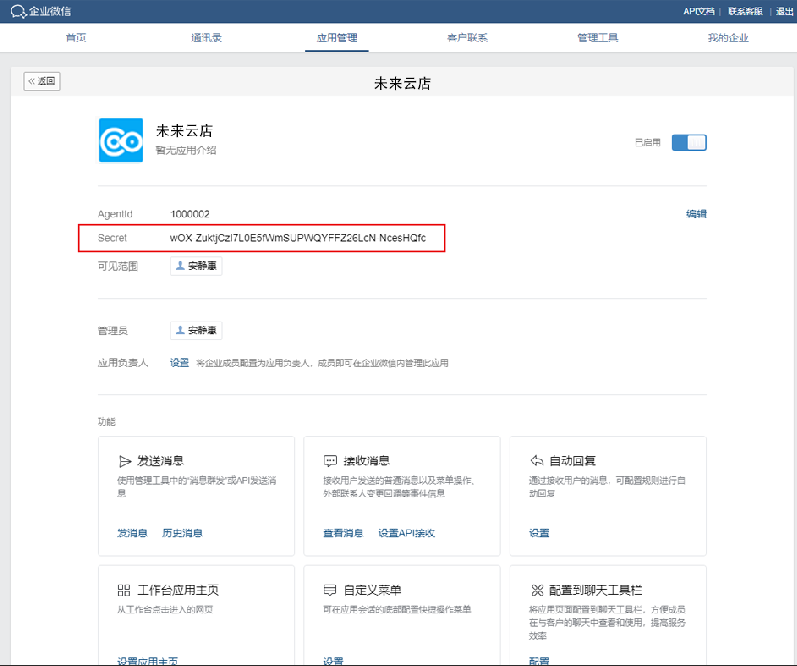Click the 发送消息 card title

(160, 461)
